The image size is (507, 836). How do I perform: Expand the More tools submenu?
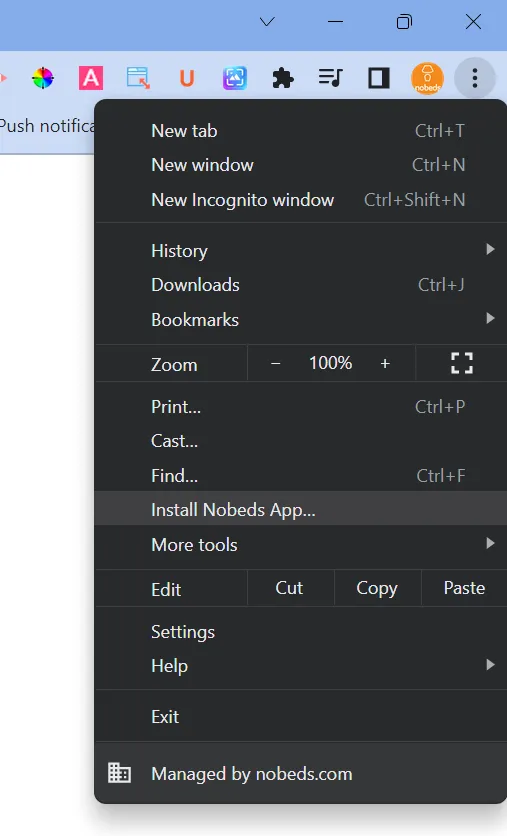click(x=301, y=544)
